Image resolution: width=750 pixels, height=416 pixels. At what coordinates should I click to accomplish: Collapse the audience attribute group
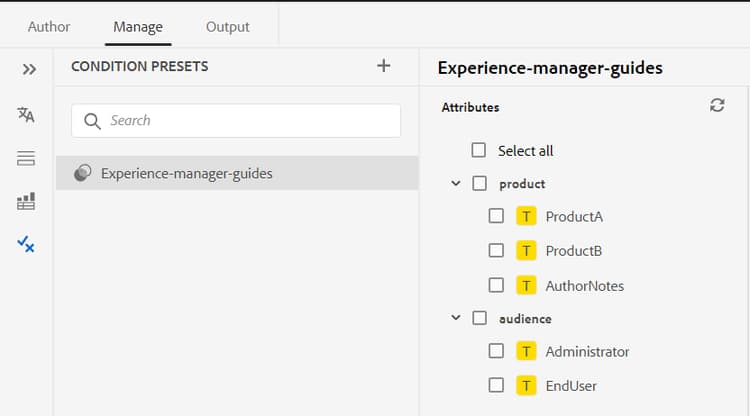point(456,318)
